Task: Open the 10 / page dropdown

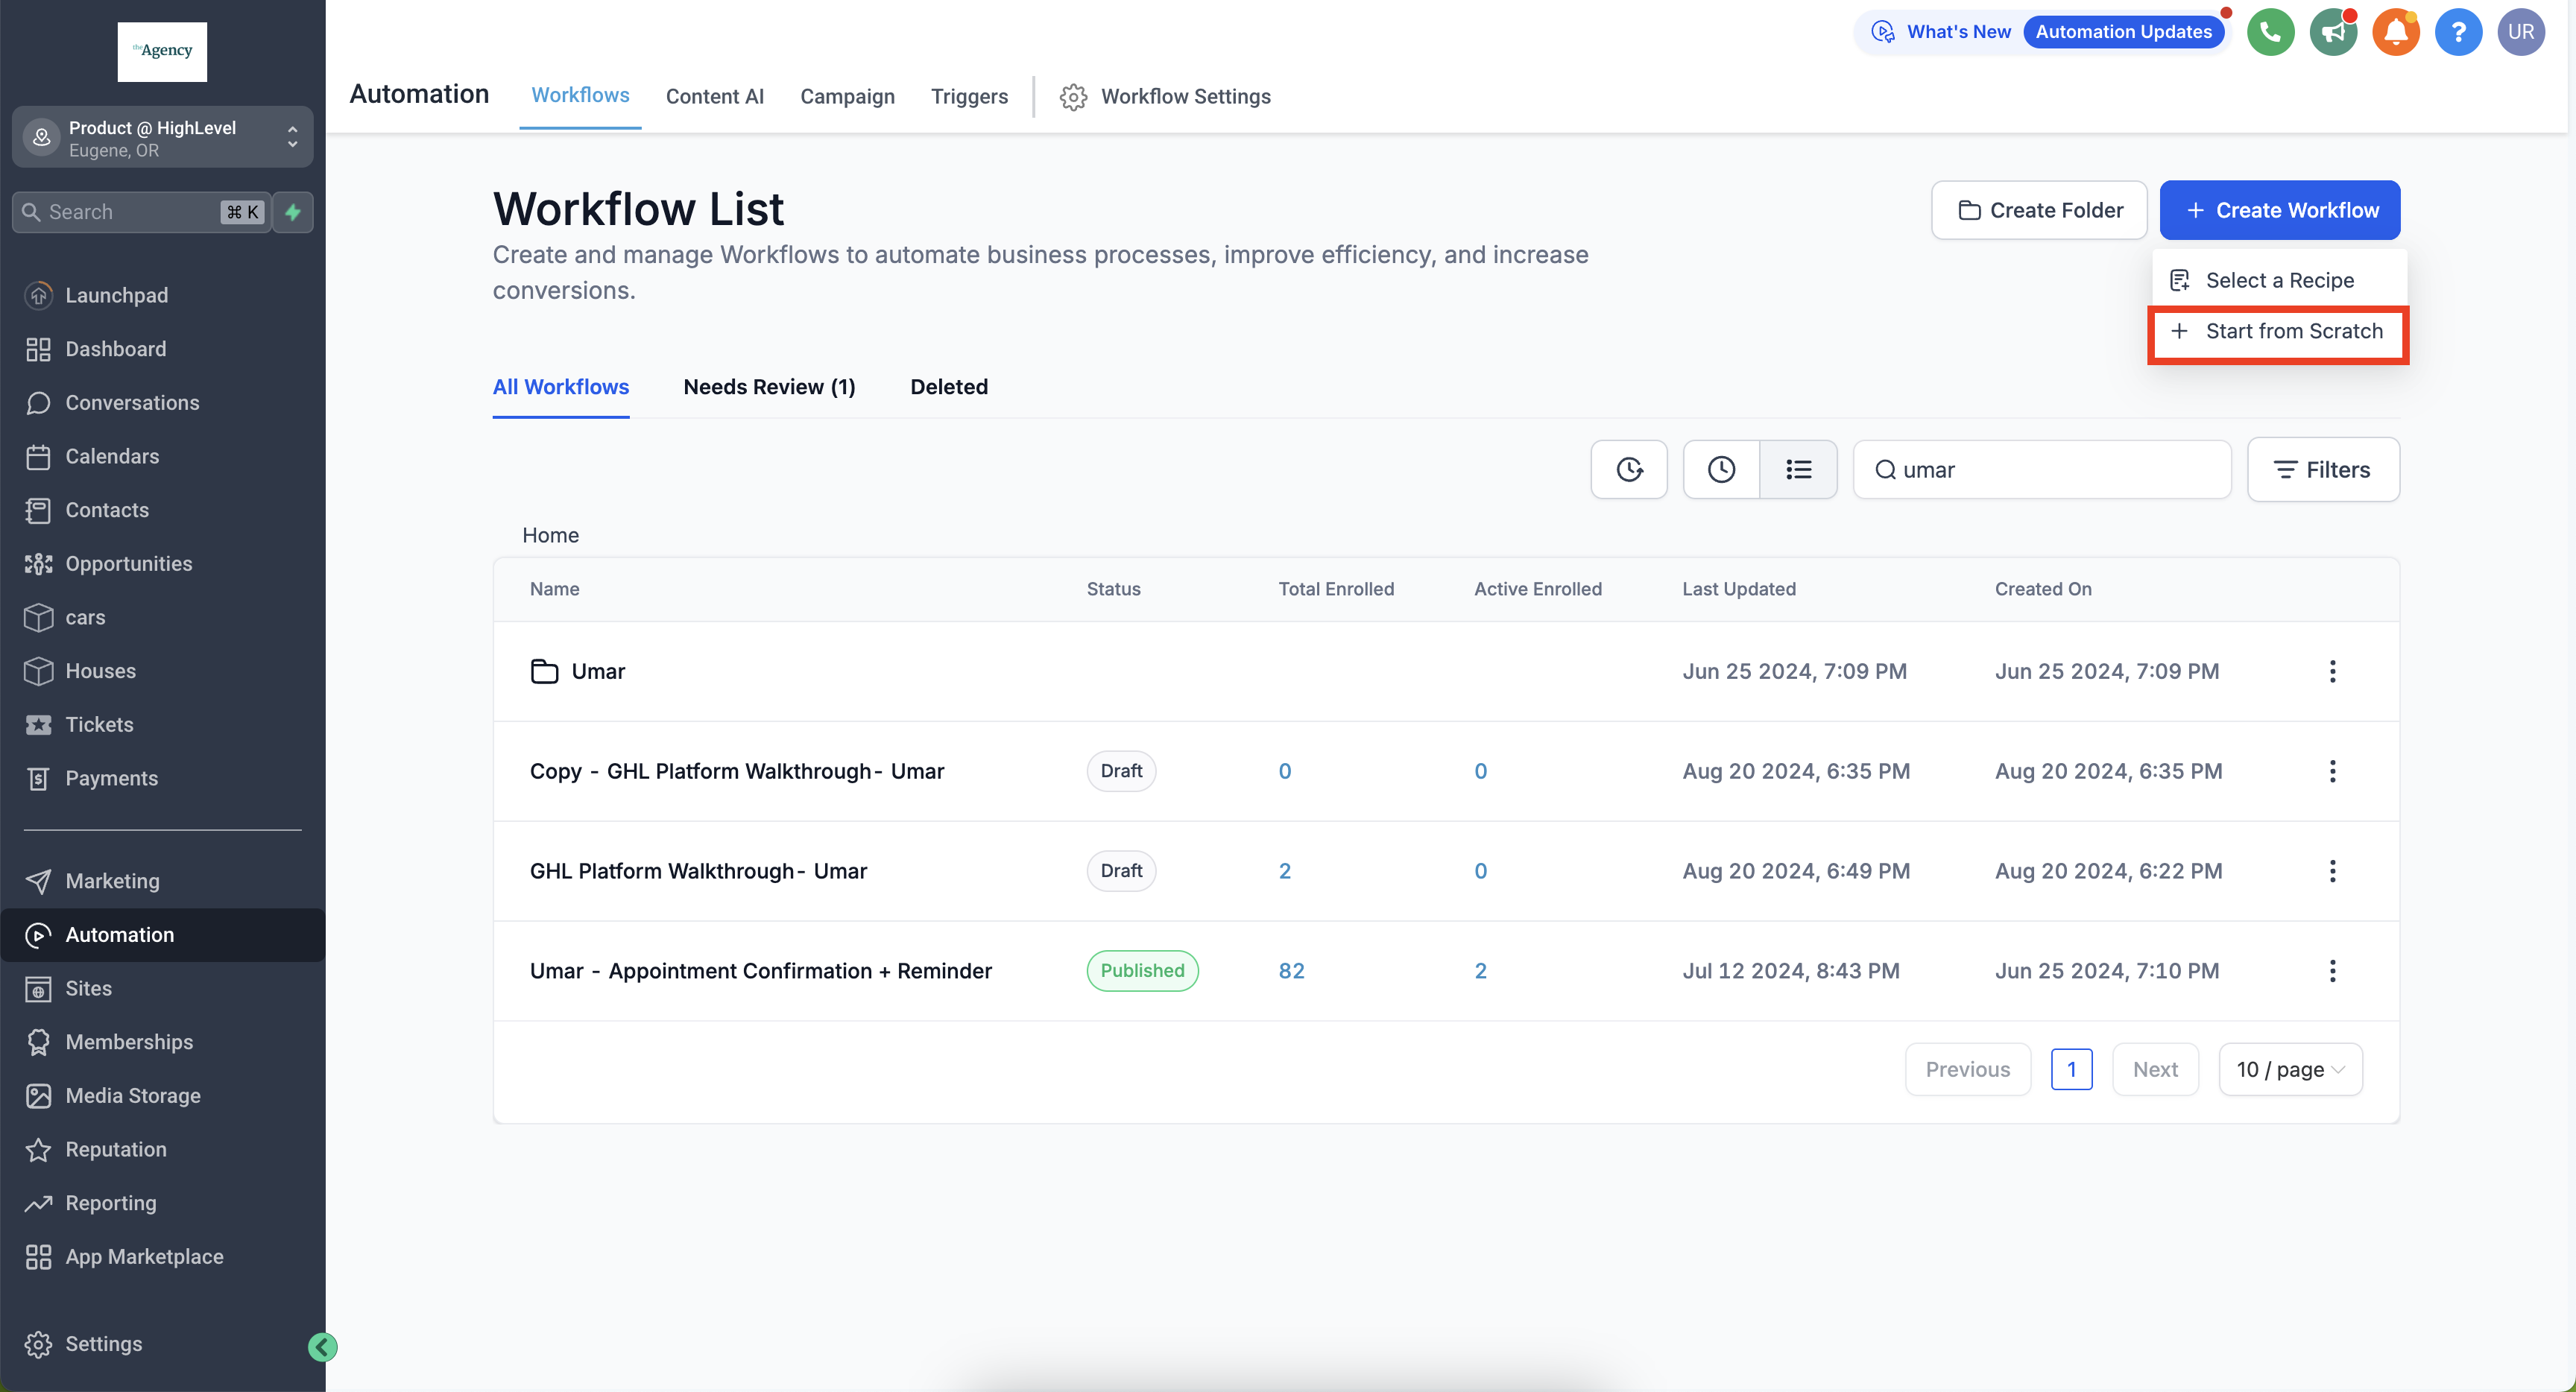Action: tap(2290, 1069)
